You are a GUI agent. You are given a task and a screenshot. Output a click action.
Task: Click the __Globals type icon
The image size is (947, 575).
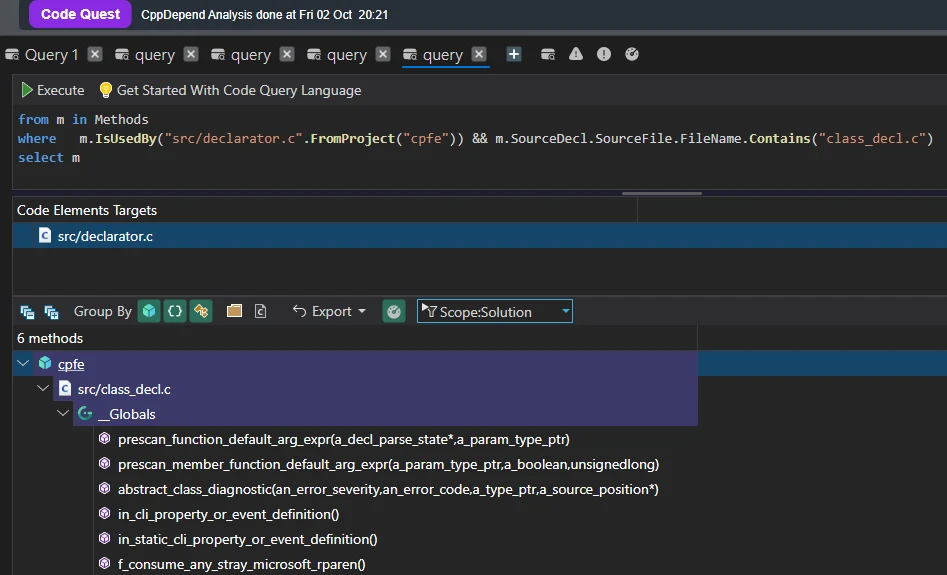pos(85,413)
